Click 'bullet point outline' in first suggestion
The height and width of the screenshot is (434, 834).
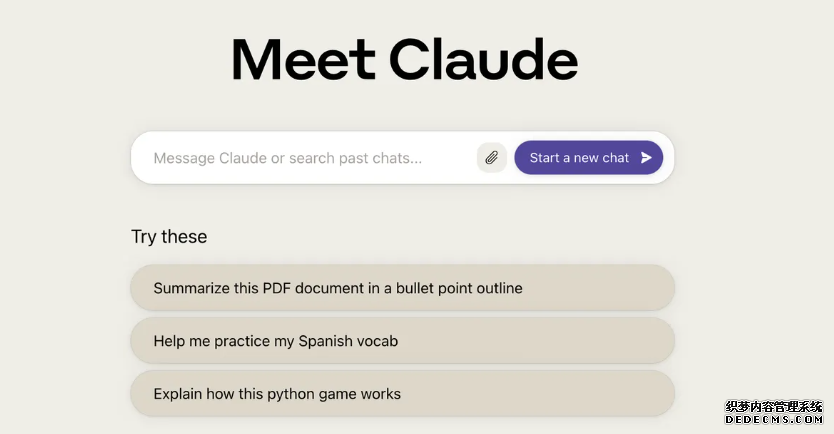tap(459, 288)
